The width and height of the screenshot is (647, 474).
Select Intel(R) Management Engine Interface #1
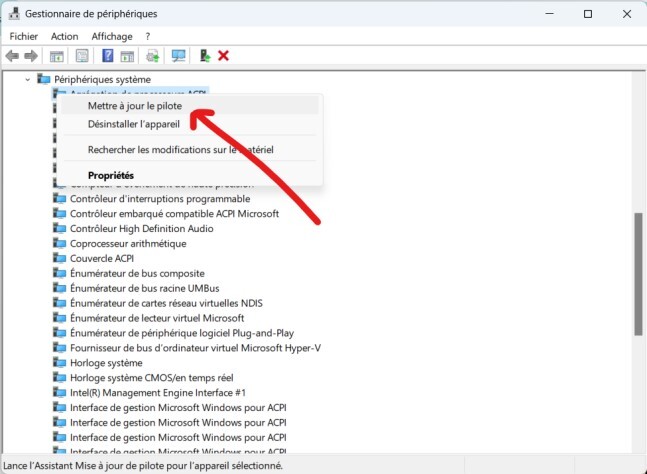[157, 393]
